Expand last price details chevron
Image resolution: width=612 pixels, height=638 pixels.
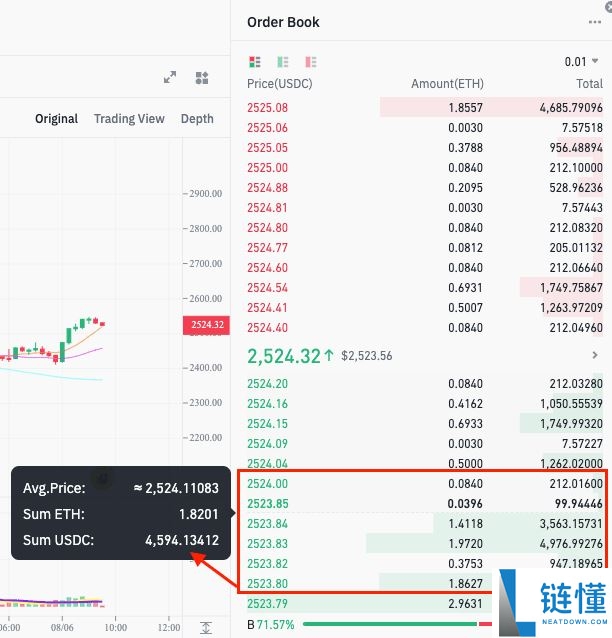(x=595, y=355)
